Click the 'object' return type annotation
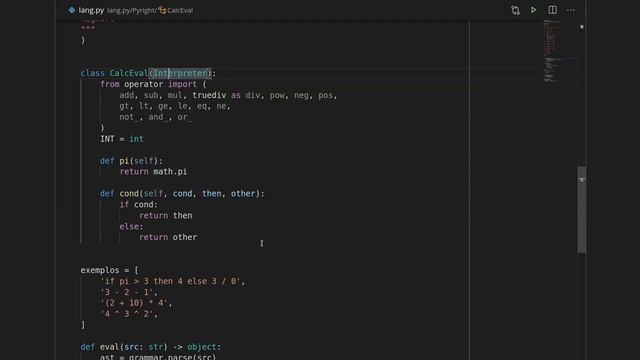Screen dimensions: 640x360 point(202,347)
